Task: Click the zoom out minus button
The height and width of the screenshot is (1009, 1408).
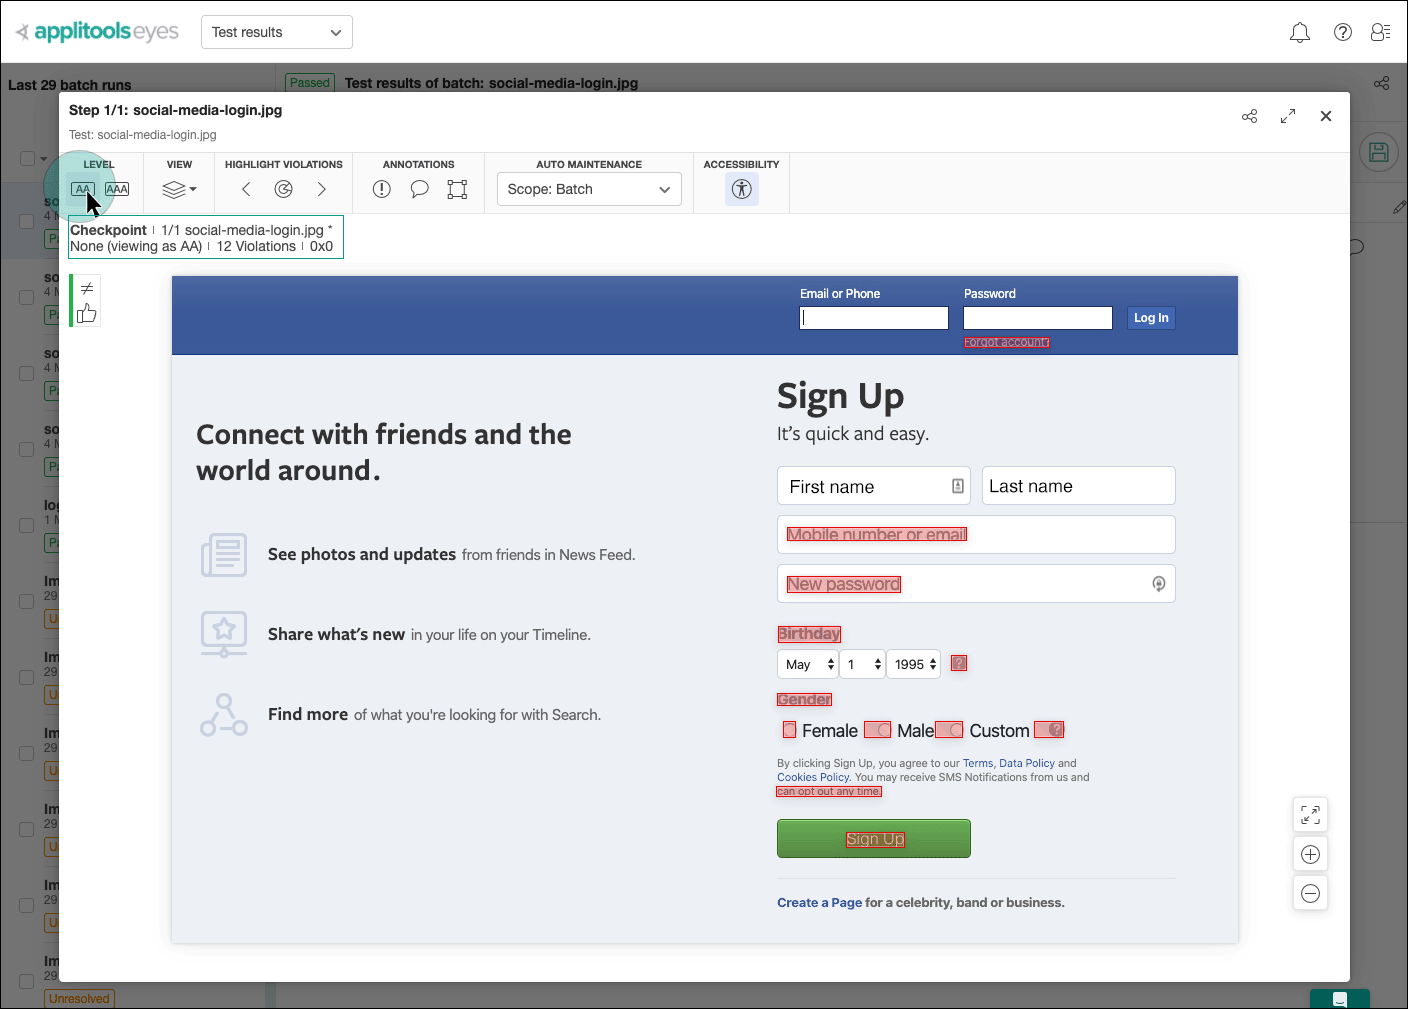Action: tap(1310, 893)
